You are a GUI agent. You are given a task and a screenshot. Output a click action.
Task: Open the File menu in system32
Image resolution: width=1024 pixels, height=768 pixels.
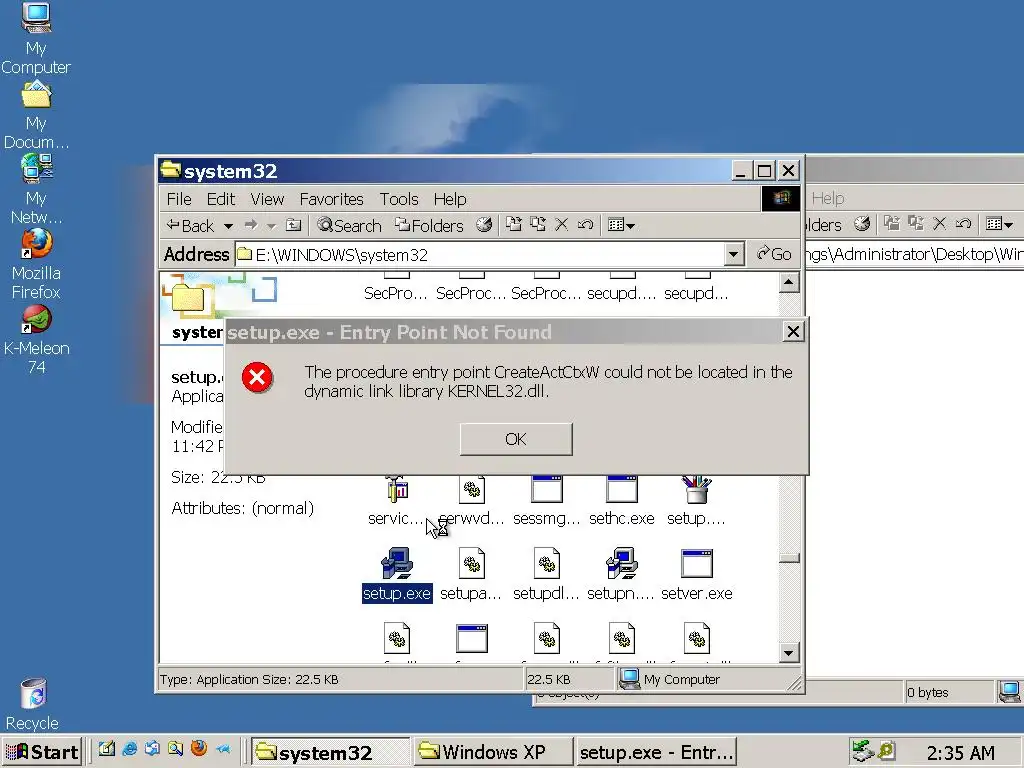(179, 199)
